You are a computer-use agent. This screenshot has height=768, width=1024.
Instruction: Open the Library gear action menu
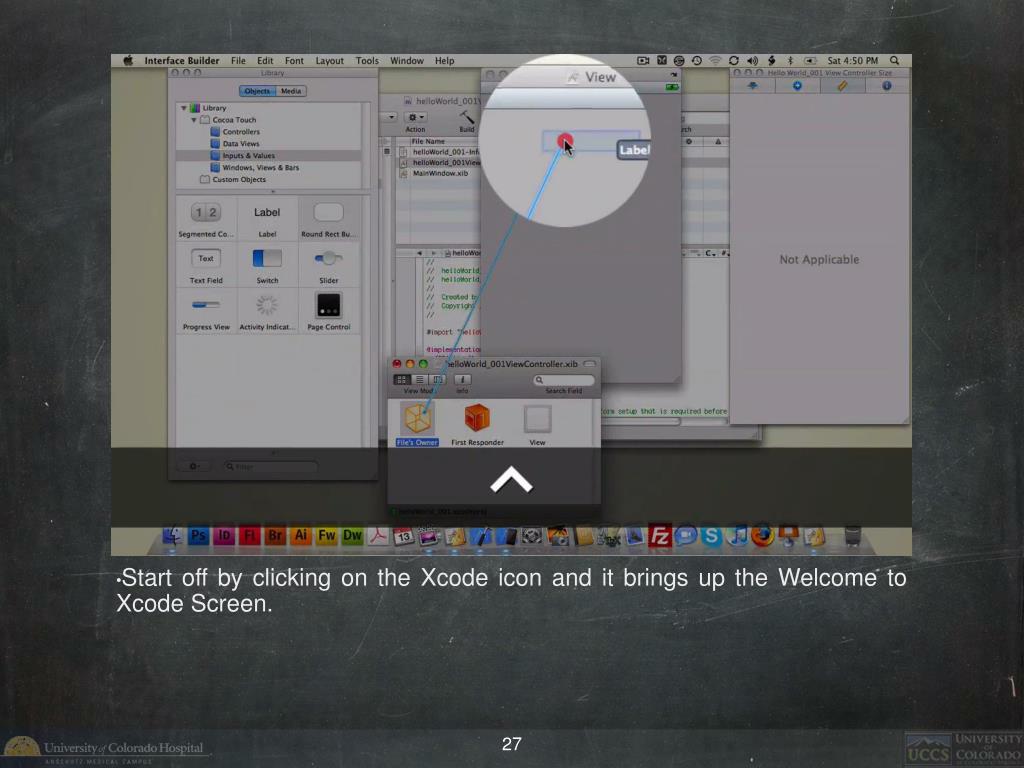195,466
